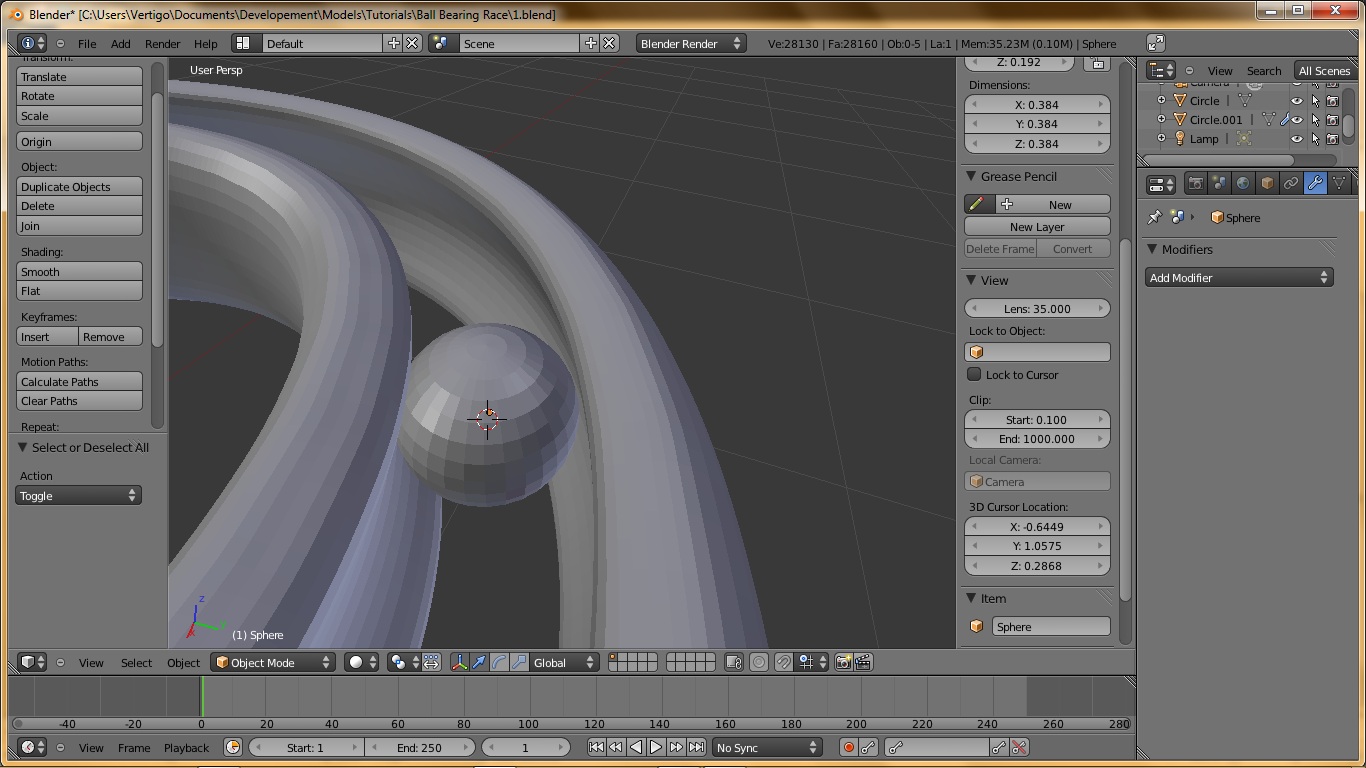
Task: Open the File menu
Action: 87,44
